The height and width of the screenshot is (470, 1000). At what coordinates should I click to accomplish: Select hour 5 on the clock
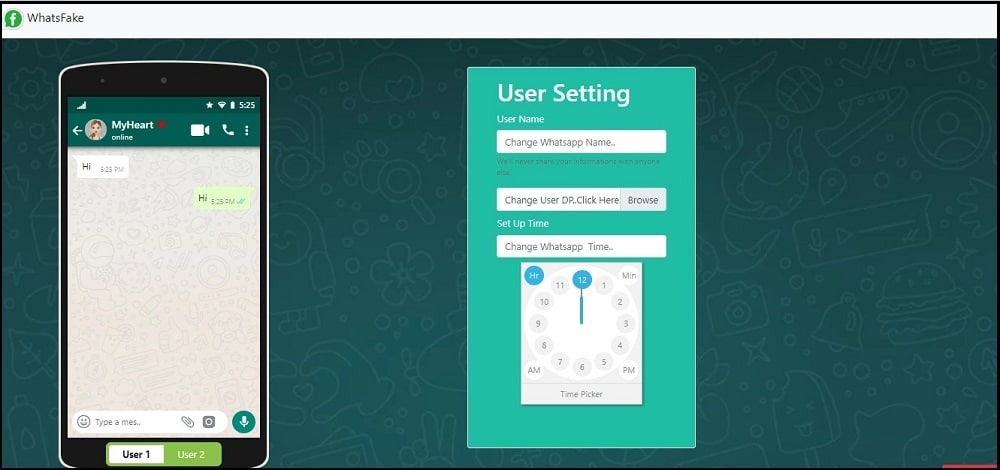tap(603, 362)
